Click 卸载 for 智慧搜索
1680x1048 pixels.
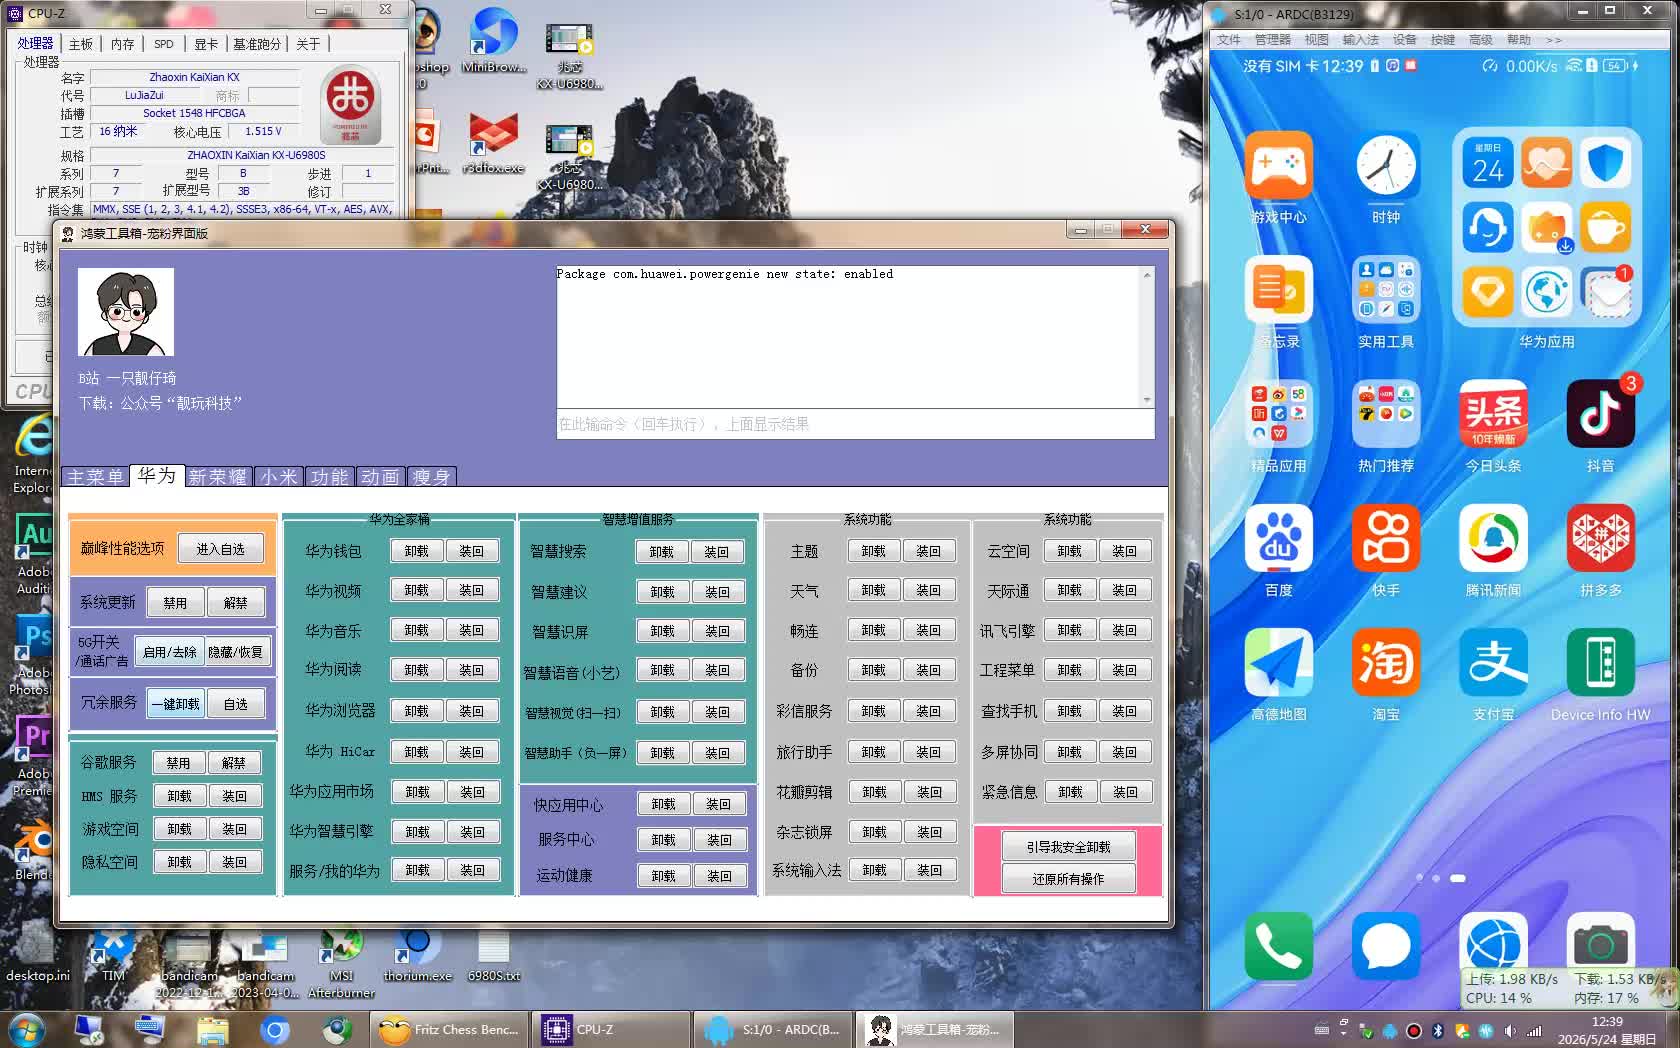pyautogui.click(x=661, y=552)
